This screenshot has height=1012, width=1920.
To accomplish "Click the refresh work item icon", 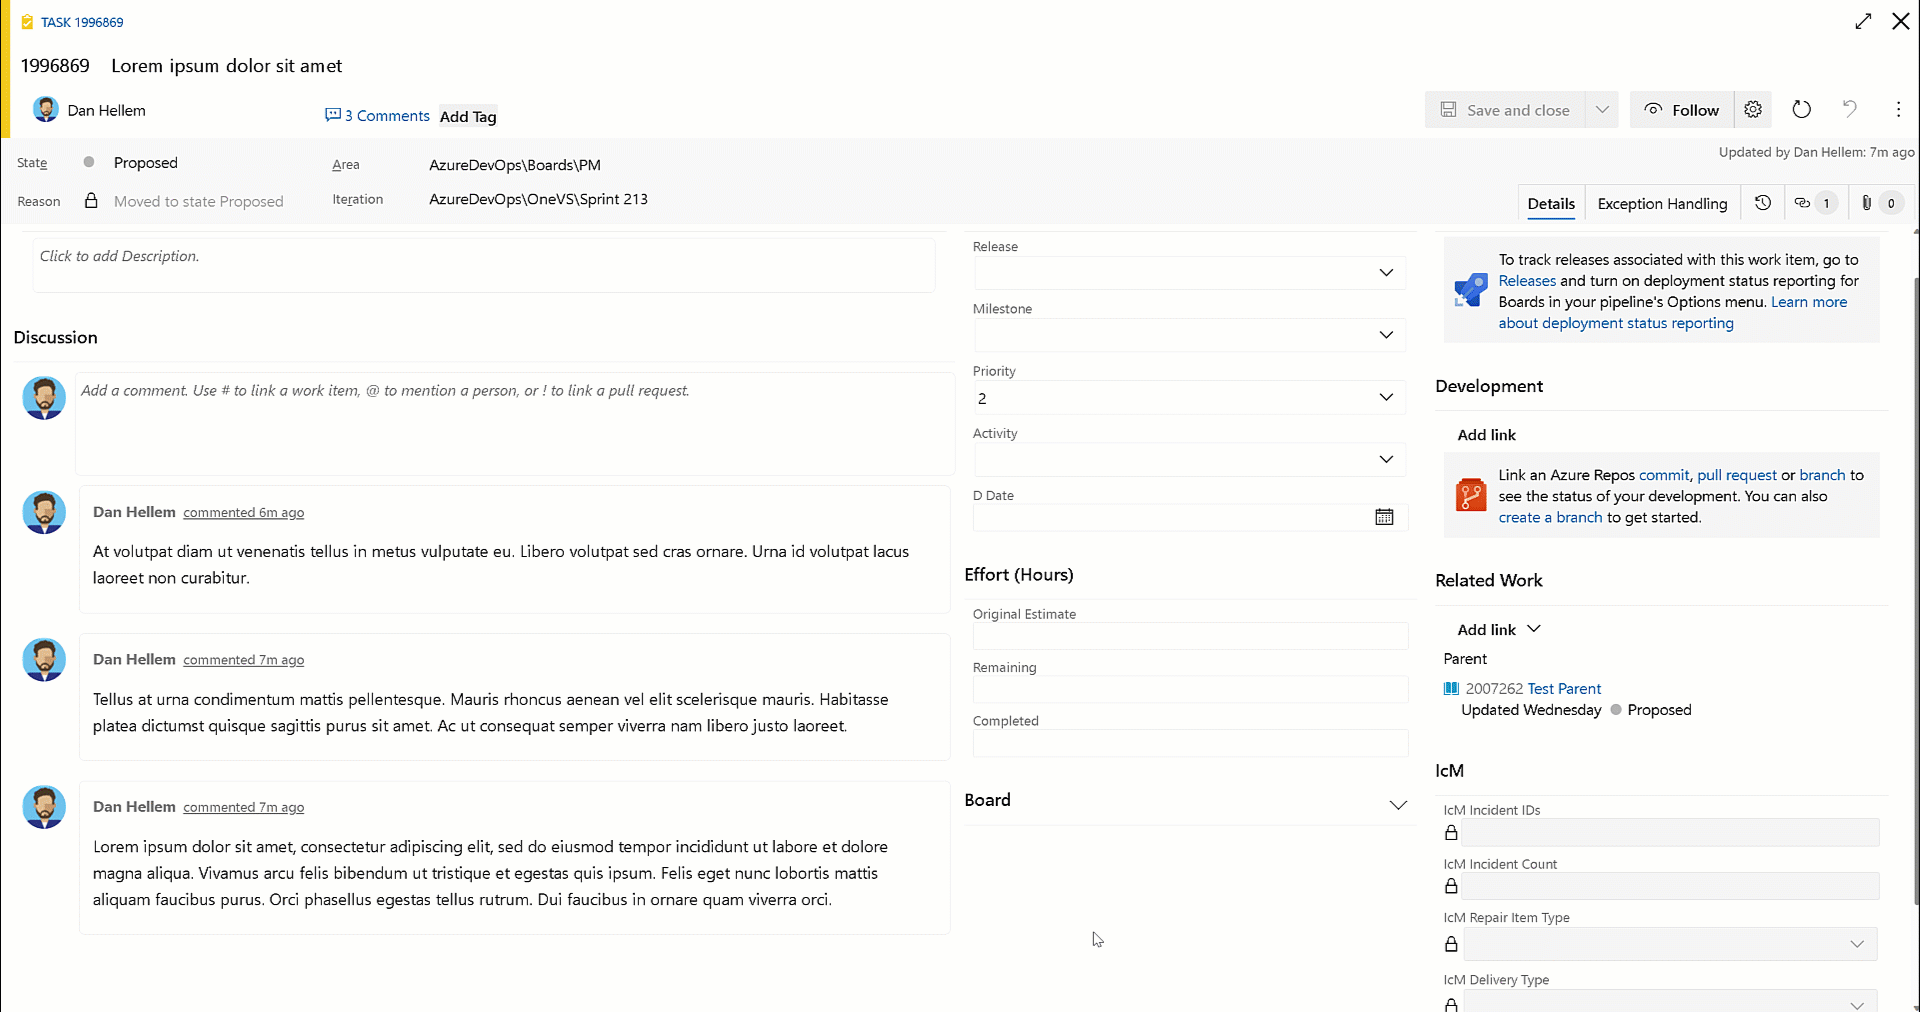I will [1801, 110].
